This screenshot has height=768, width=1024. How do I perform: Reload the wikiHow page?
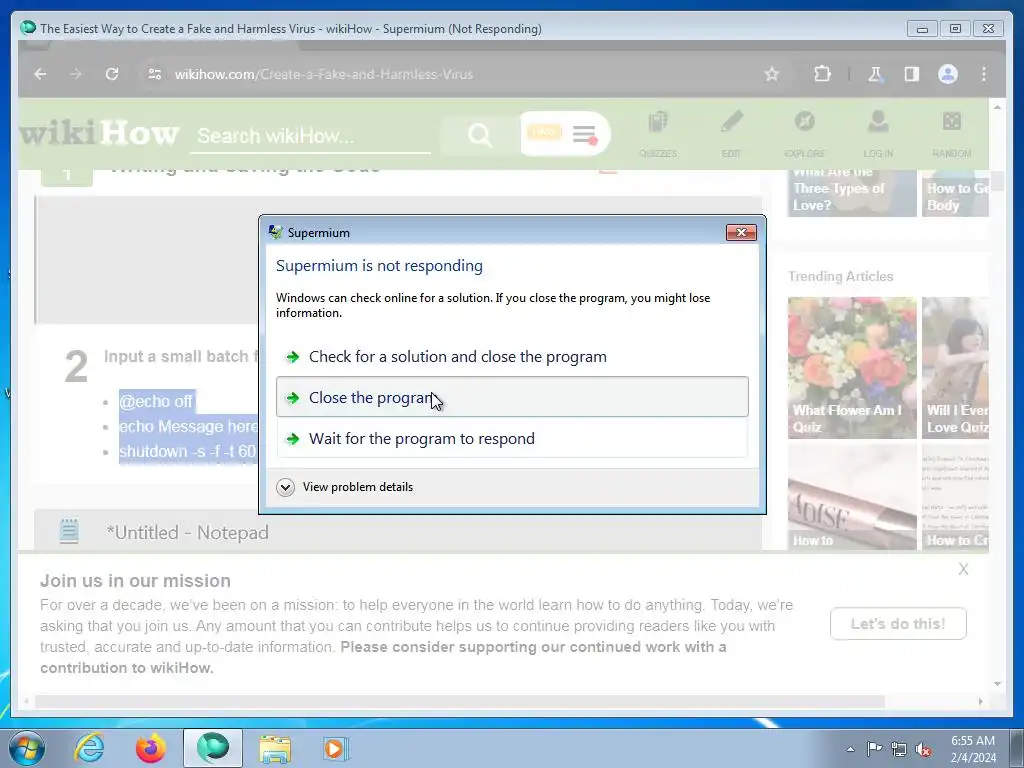point(112,74)
